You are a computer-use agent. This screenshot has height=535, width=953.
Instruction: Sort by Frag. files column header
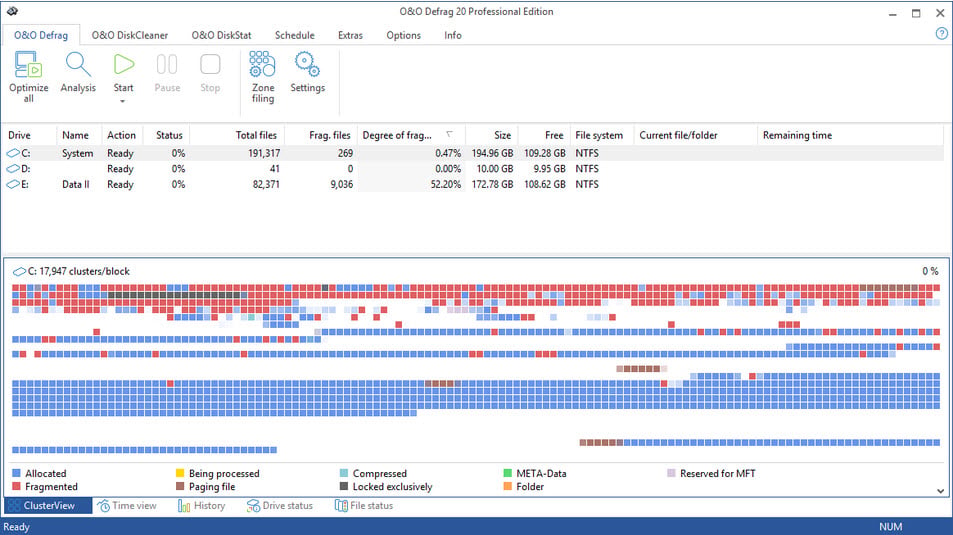(x=320, y=135)
